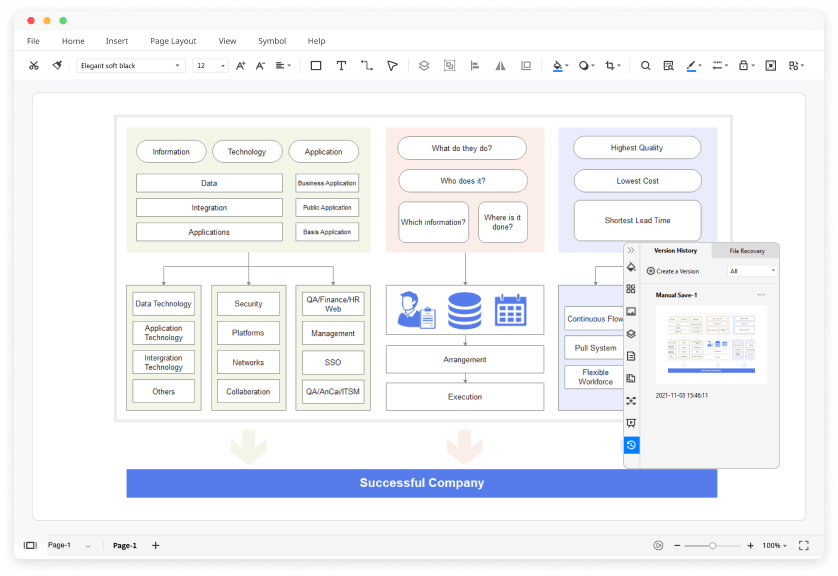This screenshot has width=838, height=576.
Task: Click the zoom in plus button
Action: [x=750, y=546]
